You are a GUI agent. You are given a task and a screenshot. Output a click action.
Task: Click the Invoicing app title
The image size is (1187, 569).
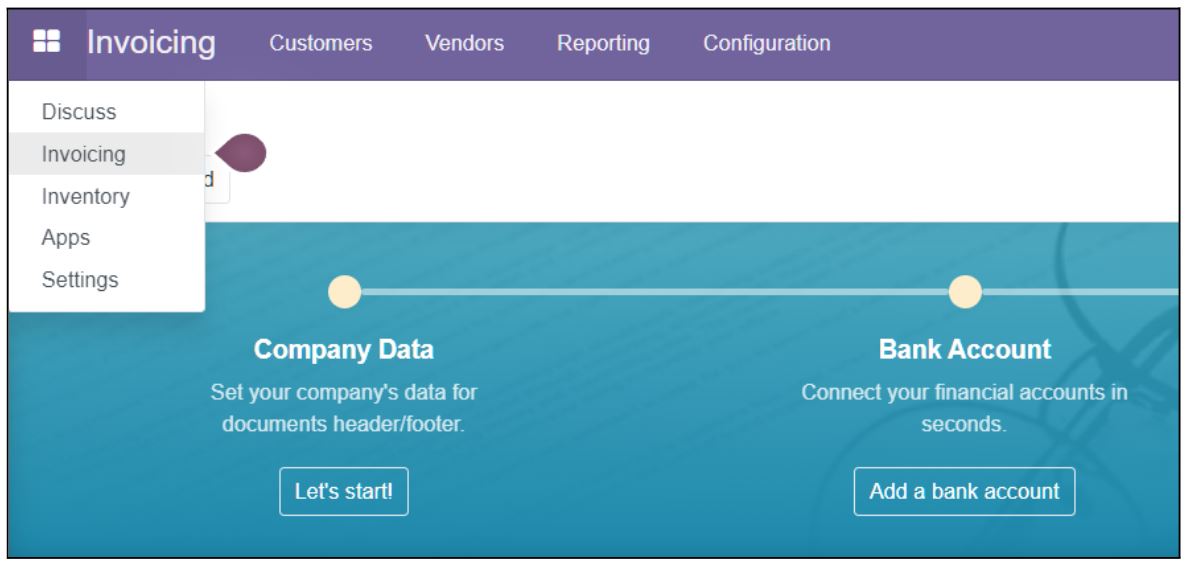point(151,42)
